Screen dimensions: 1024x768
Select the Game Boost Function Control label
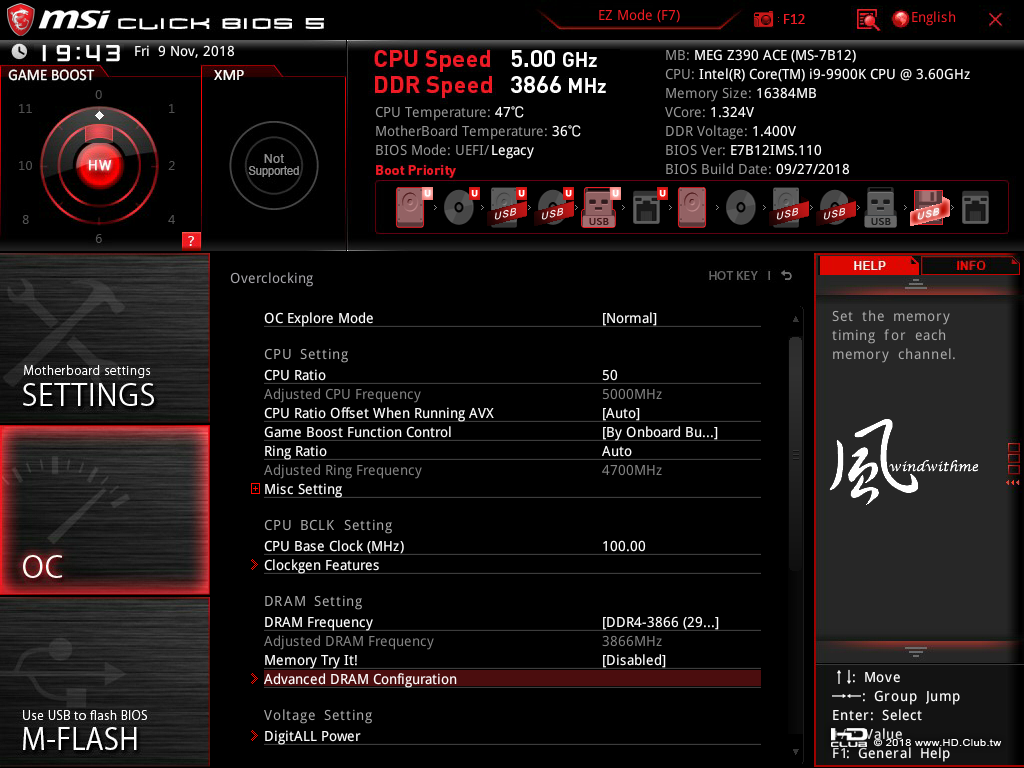[357, 432]
